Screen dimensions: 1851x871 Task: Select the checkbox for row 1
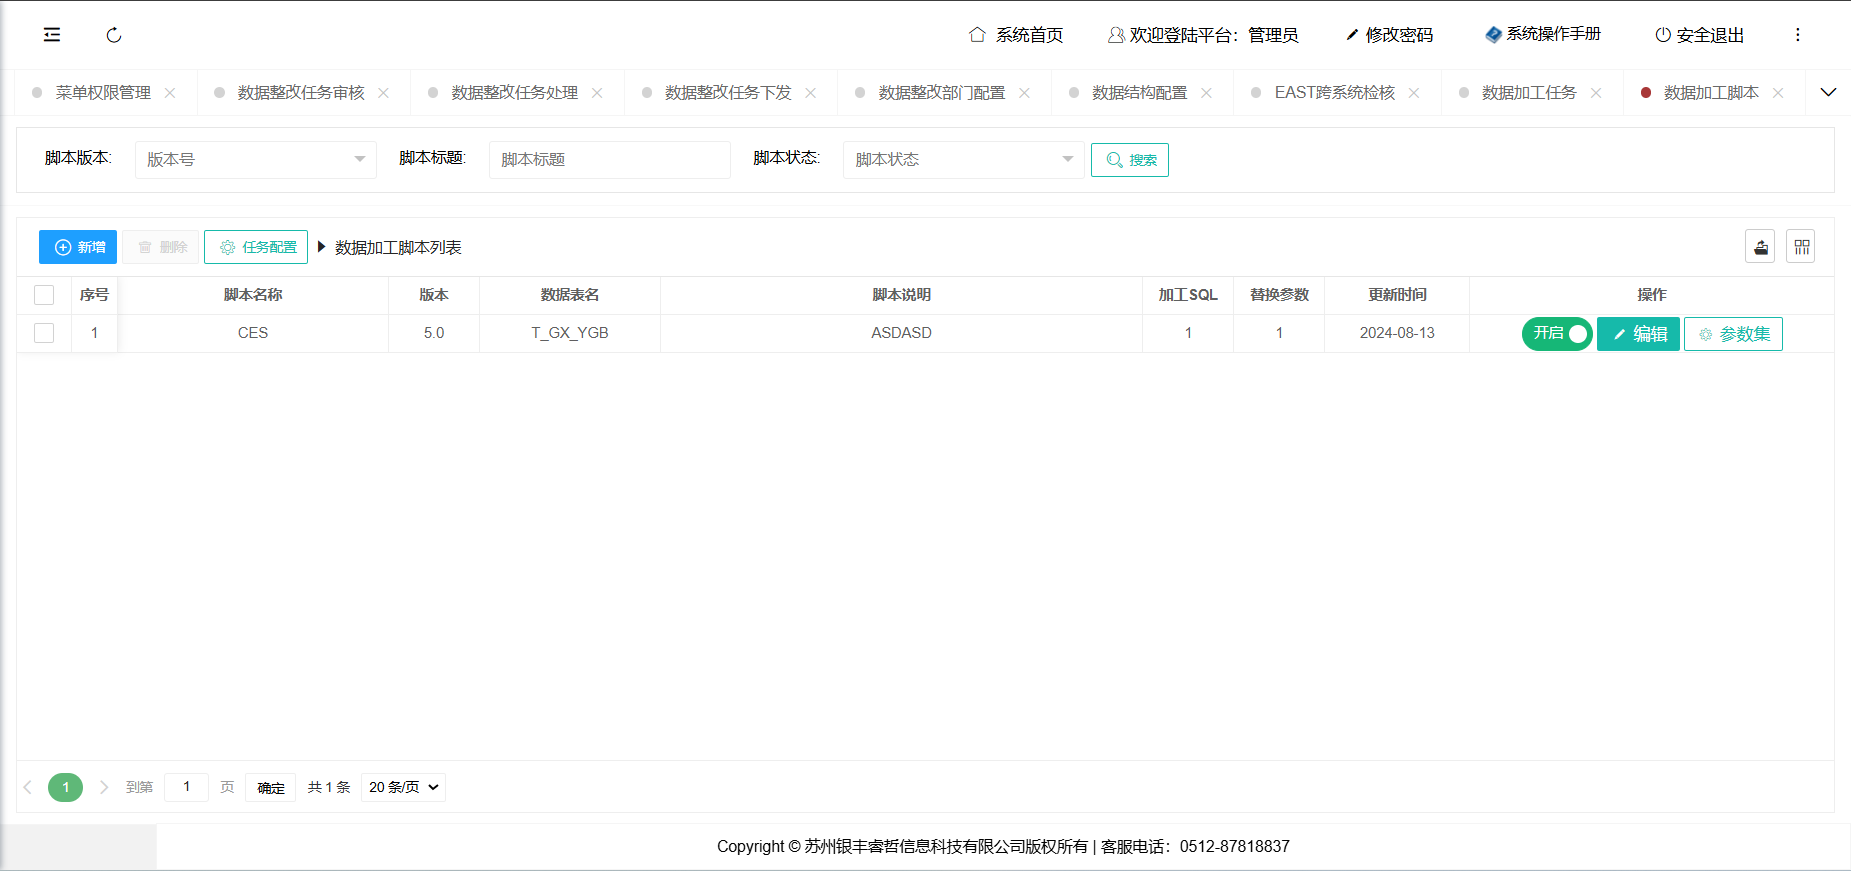coord(44,333)
